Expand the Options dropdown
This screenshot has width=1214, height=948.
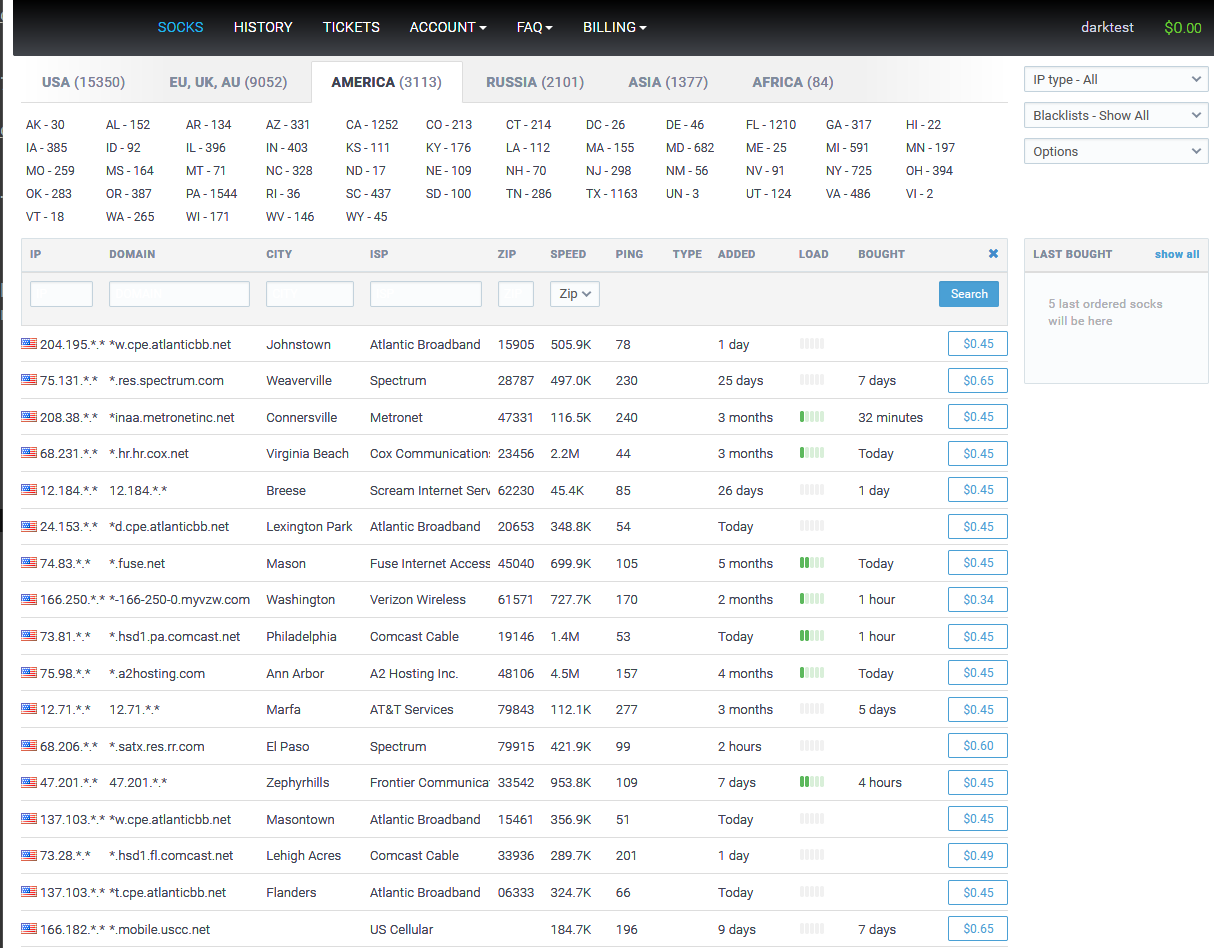pyautogui.click(x=1115, y=151)
